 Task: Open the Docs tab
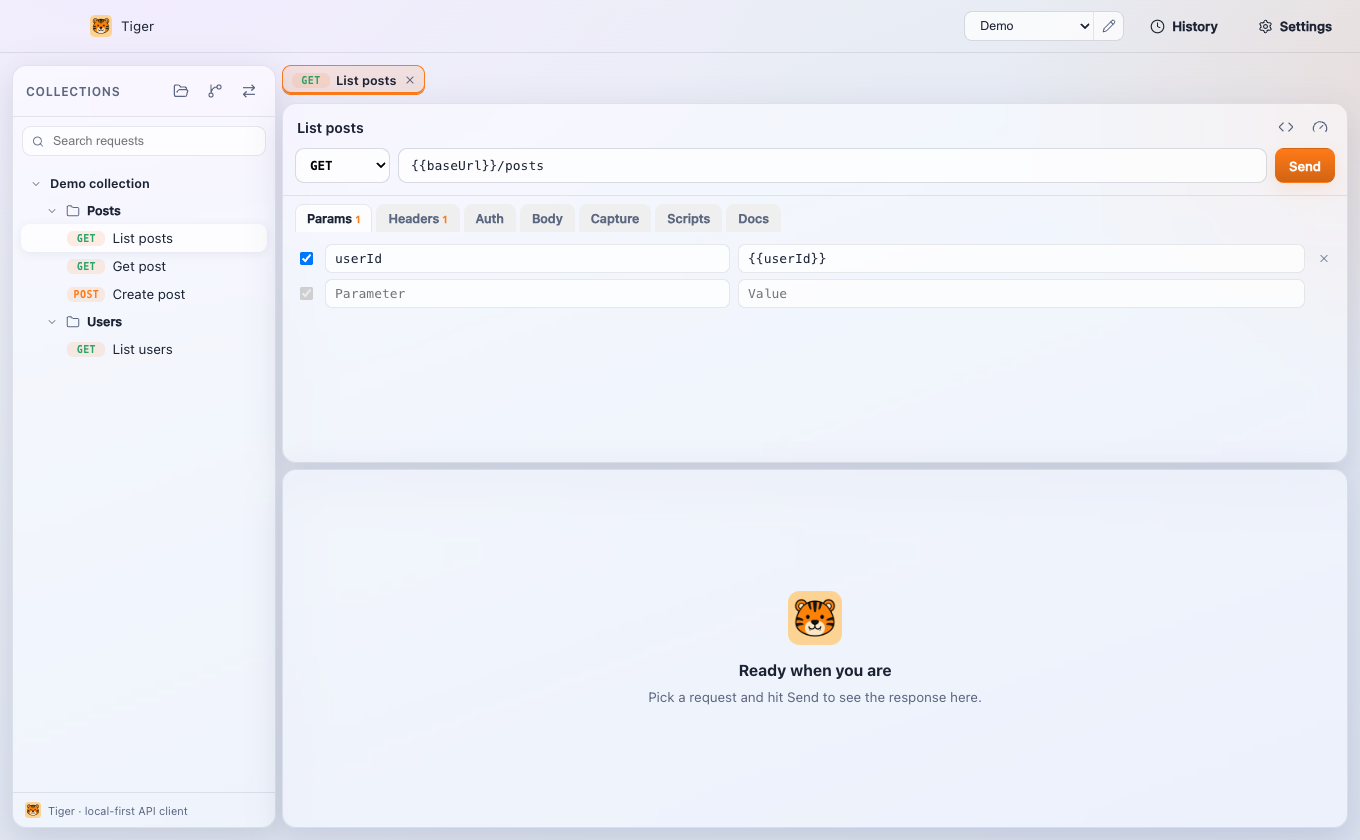(754, 219)
